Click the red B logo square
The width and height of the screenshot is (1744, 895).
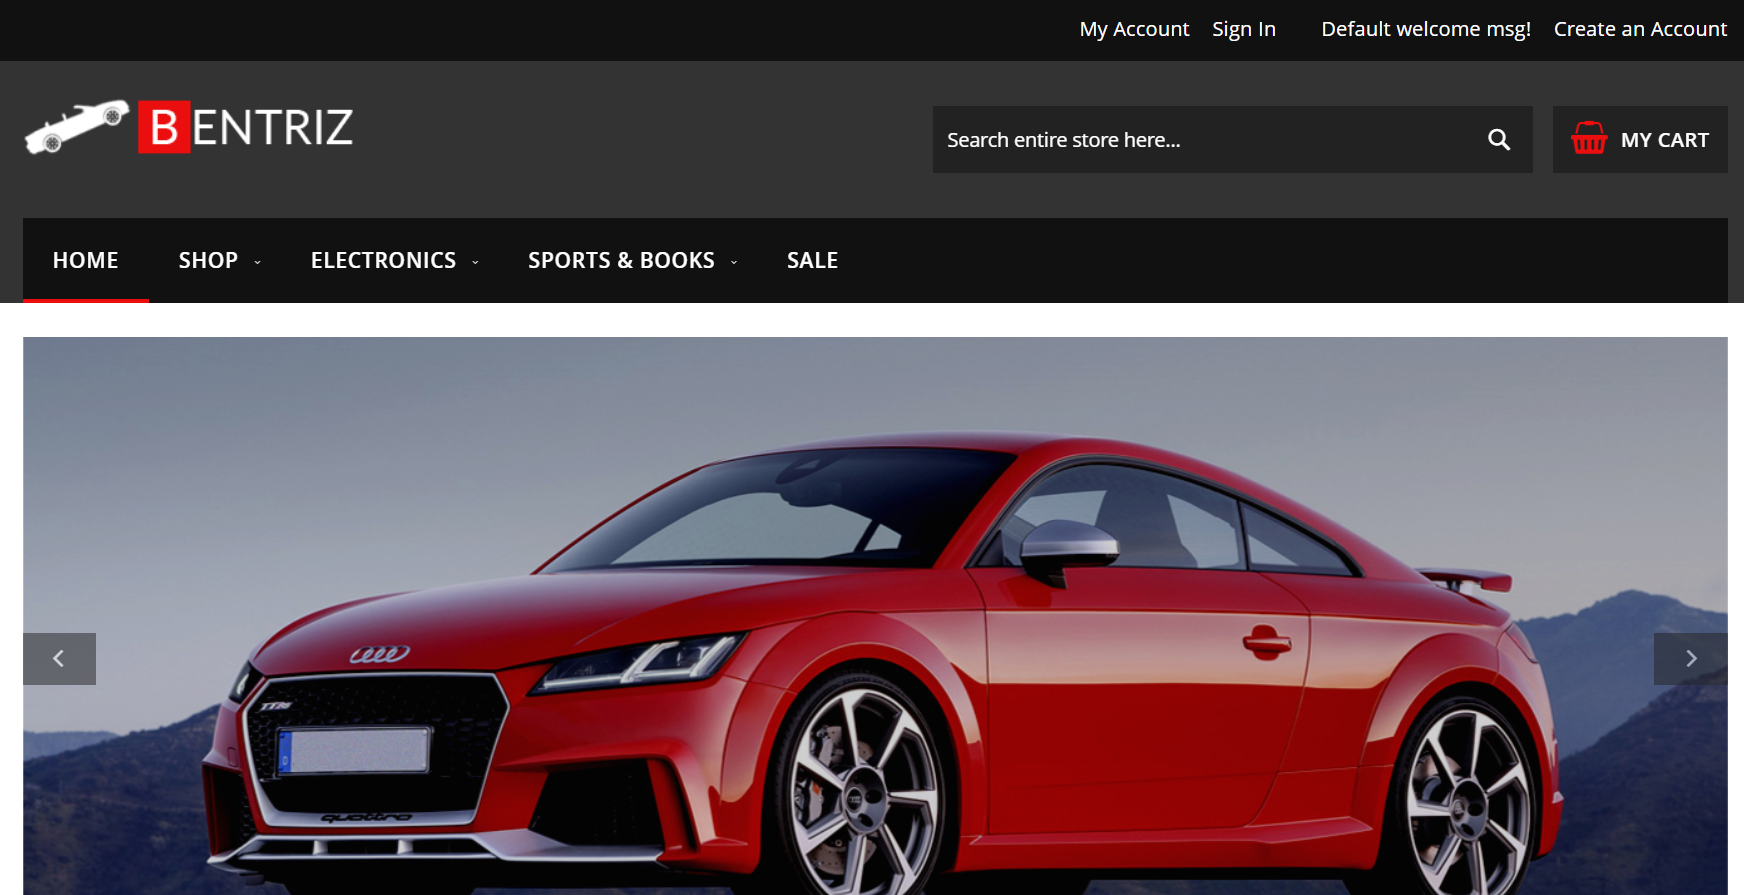(x=164, y=127)
